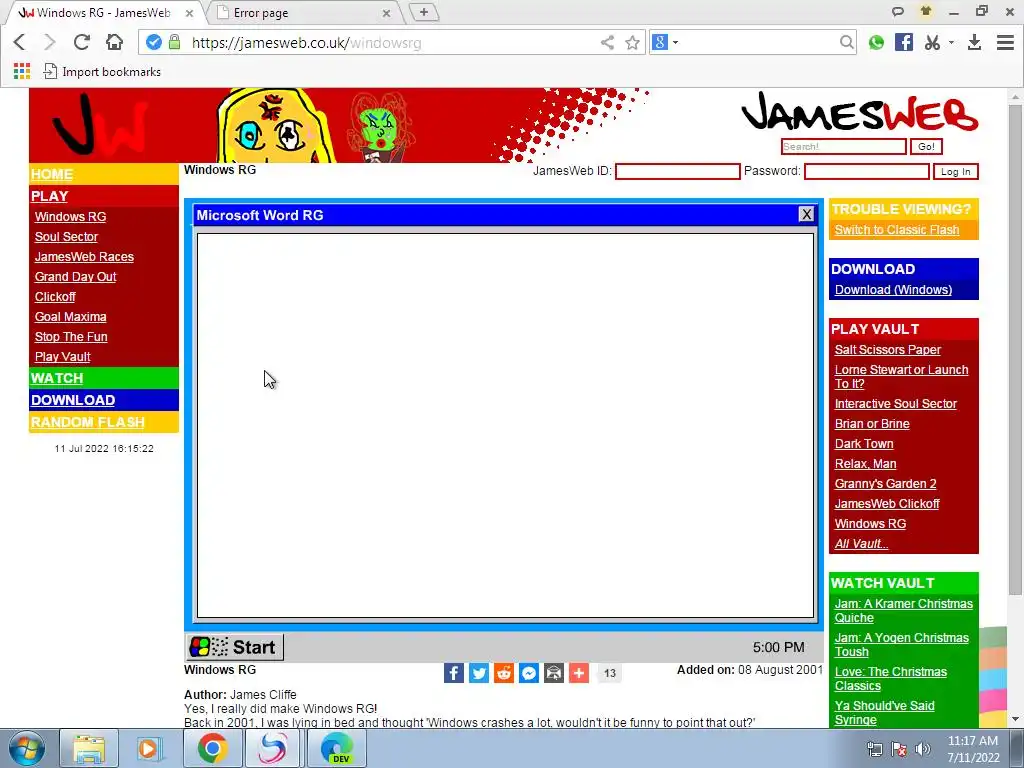Click Import bookmarks in bookmarks bar

pos(102,72)
